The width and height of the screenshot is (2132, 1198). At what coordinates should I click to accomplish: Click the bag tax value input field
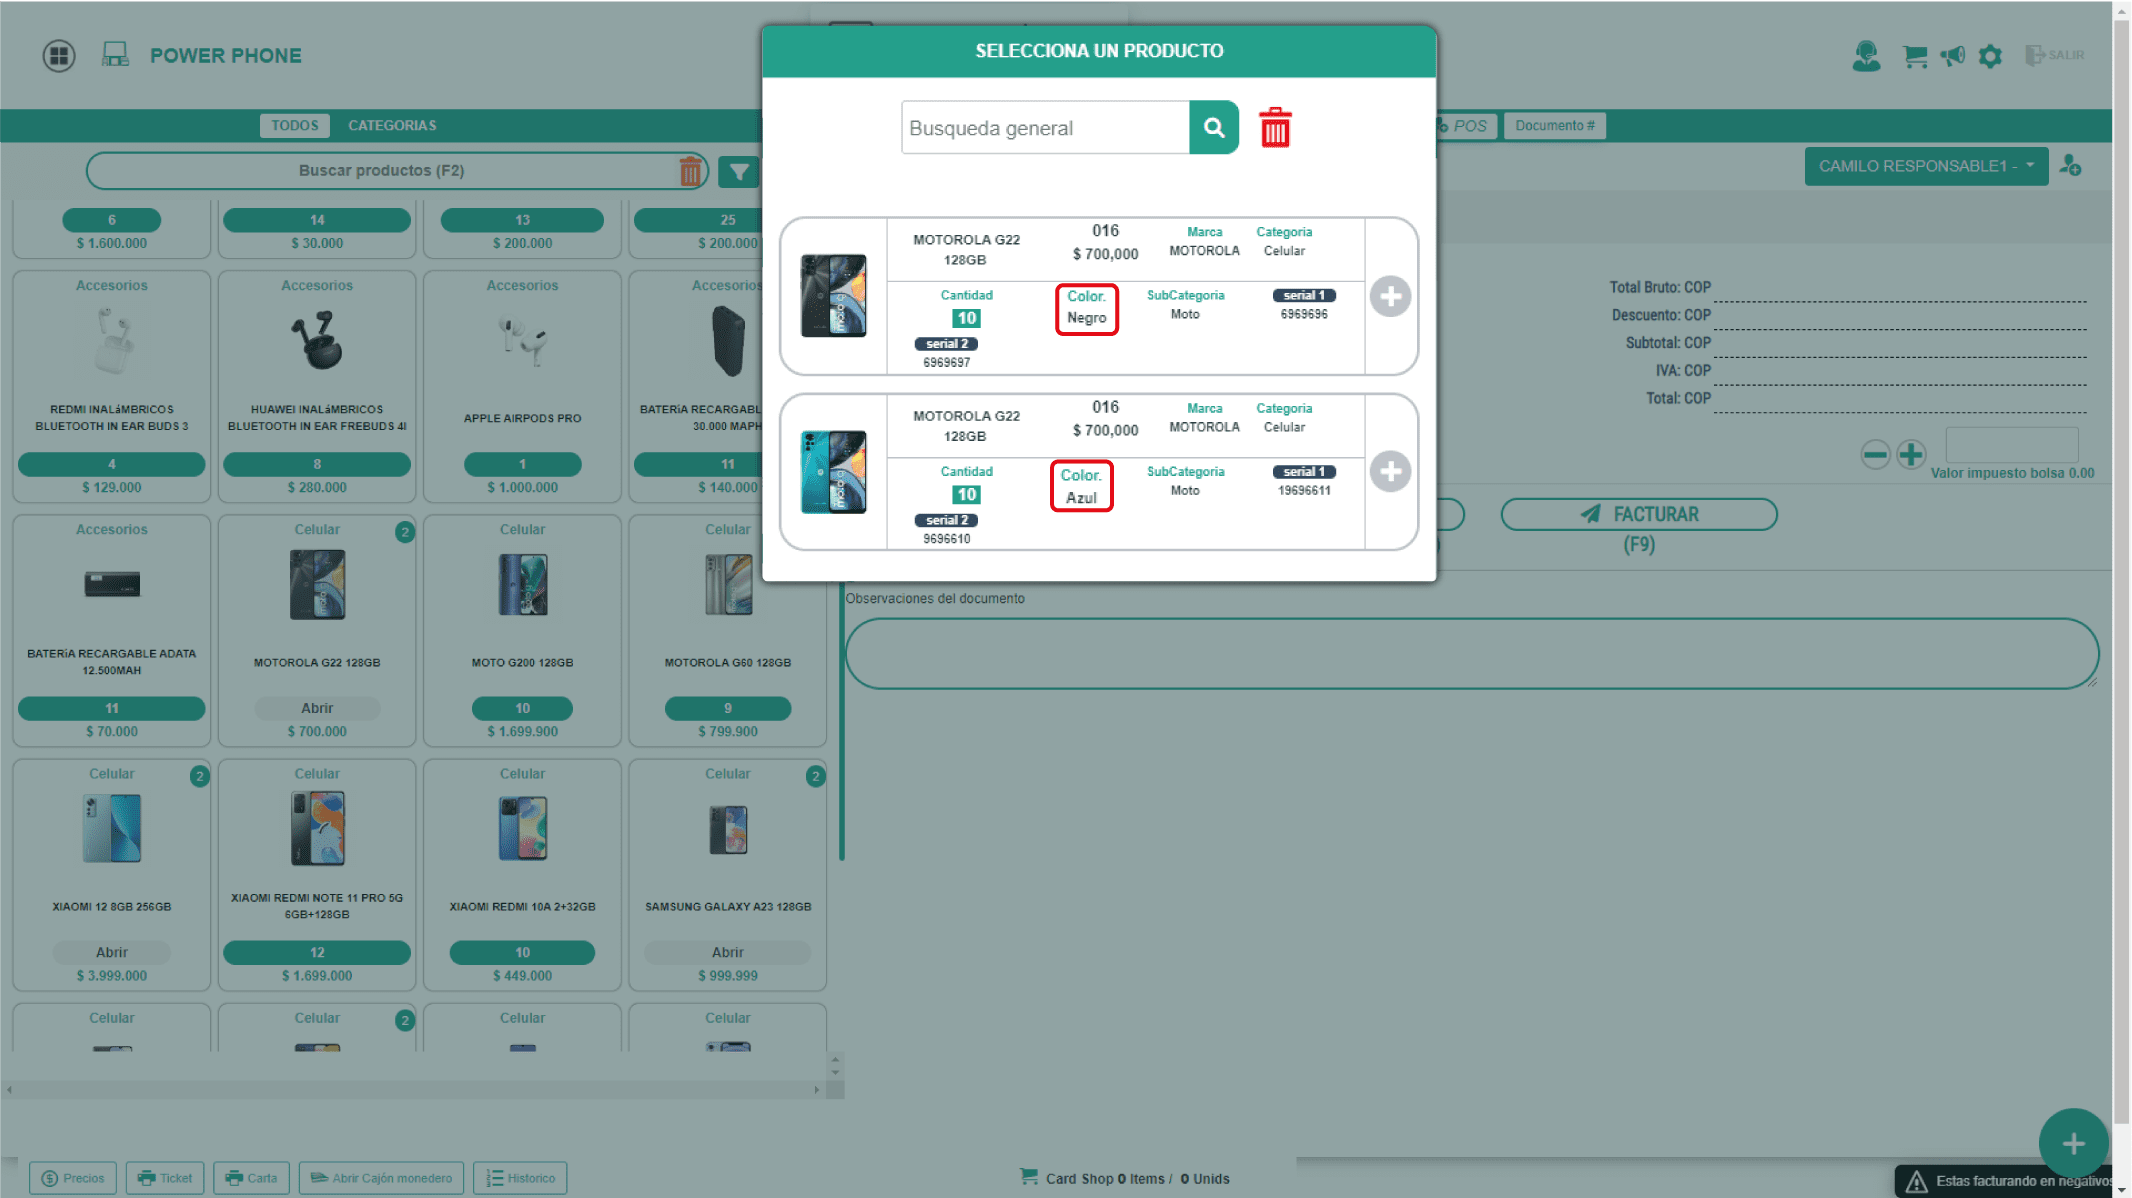pyautogui.click(x=2011, y=445)
